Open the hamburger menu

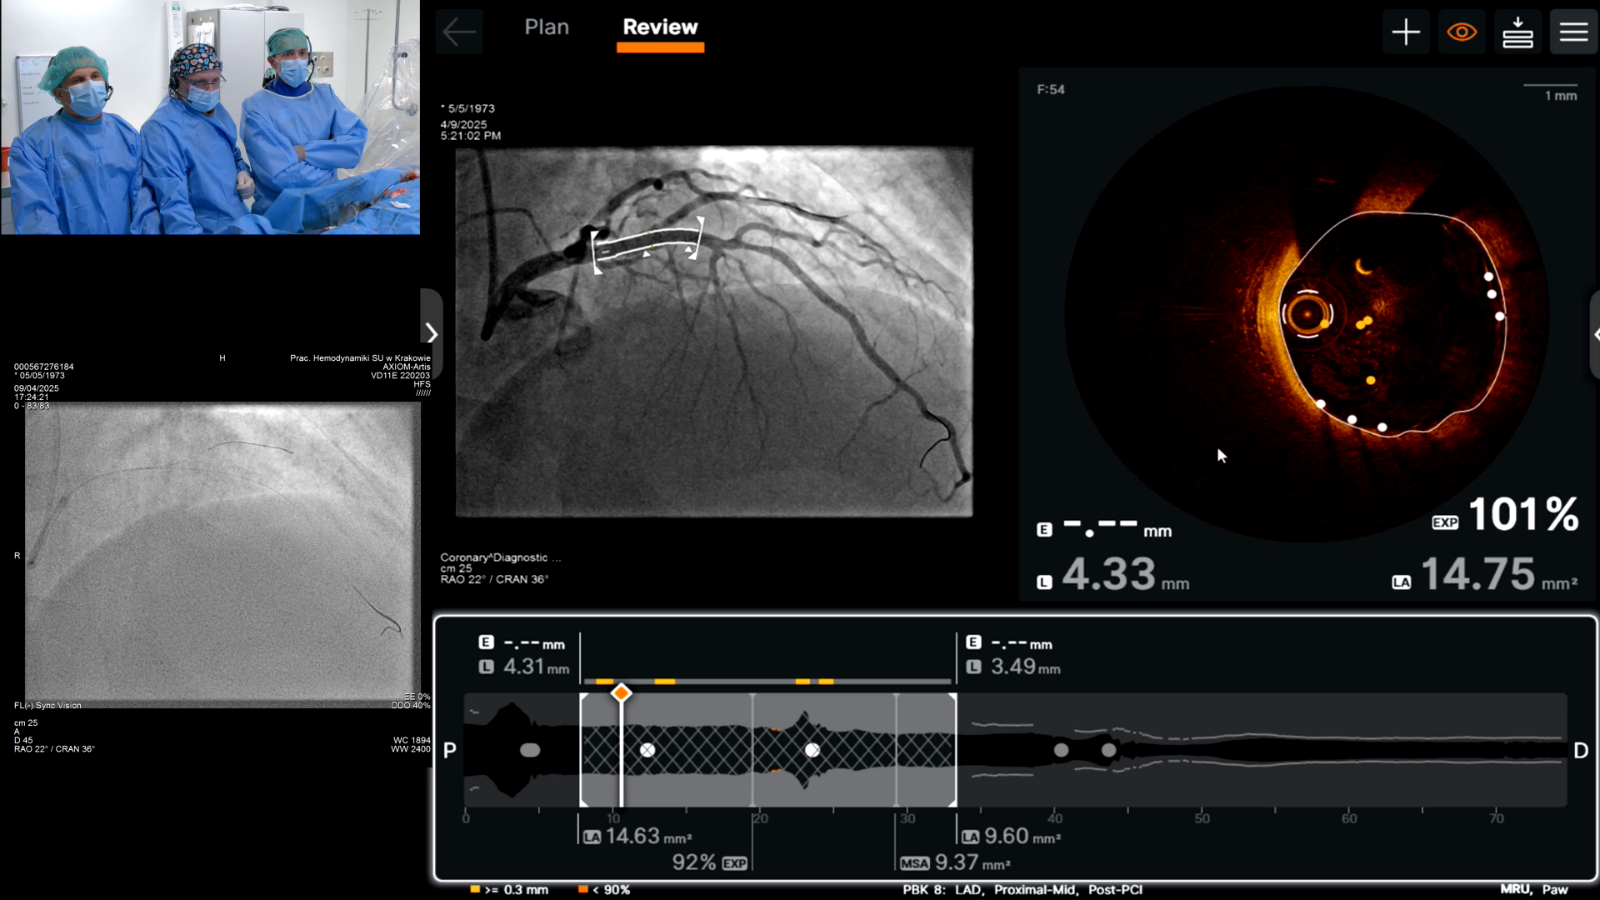click(1573, 32)
